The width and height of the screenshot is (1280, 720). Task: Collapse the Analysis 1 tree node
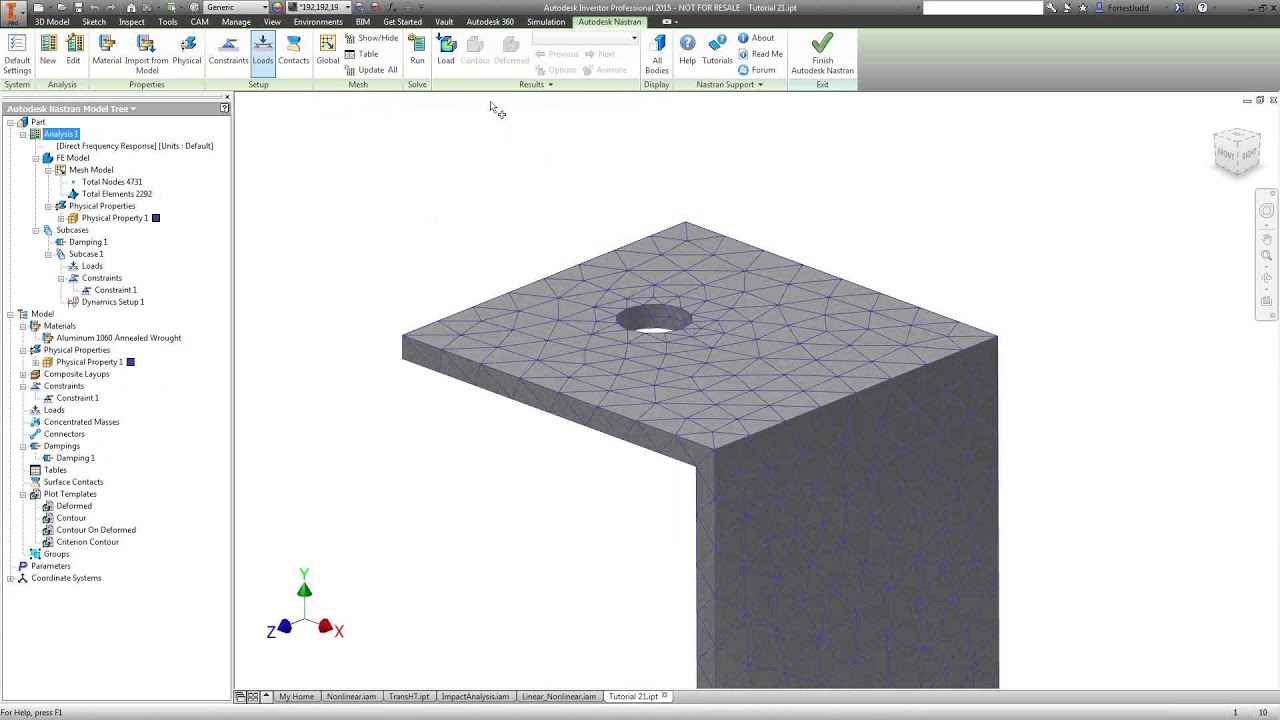point(23,134)
